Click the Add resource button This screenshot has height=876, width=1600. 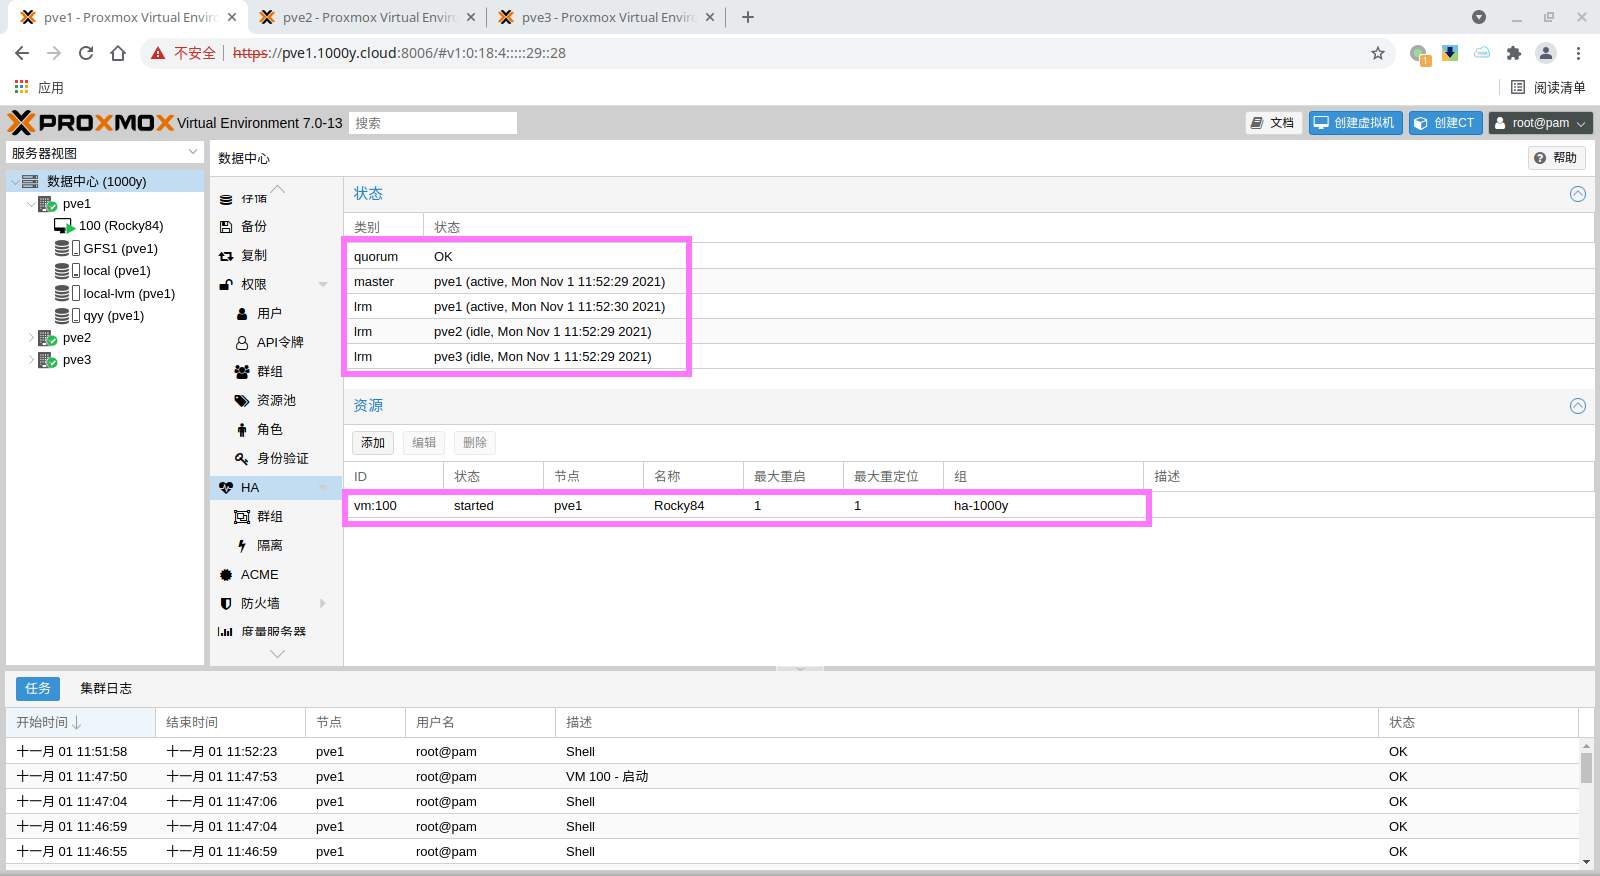(x=373, y=443)
